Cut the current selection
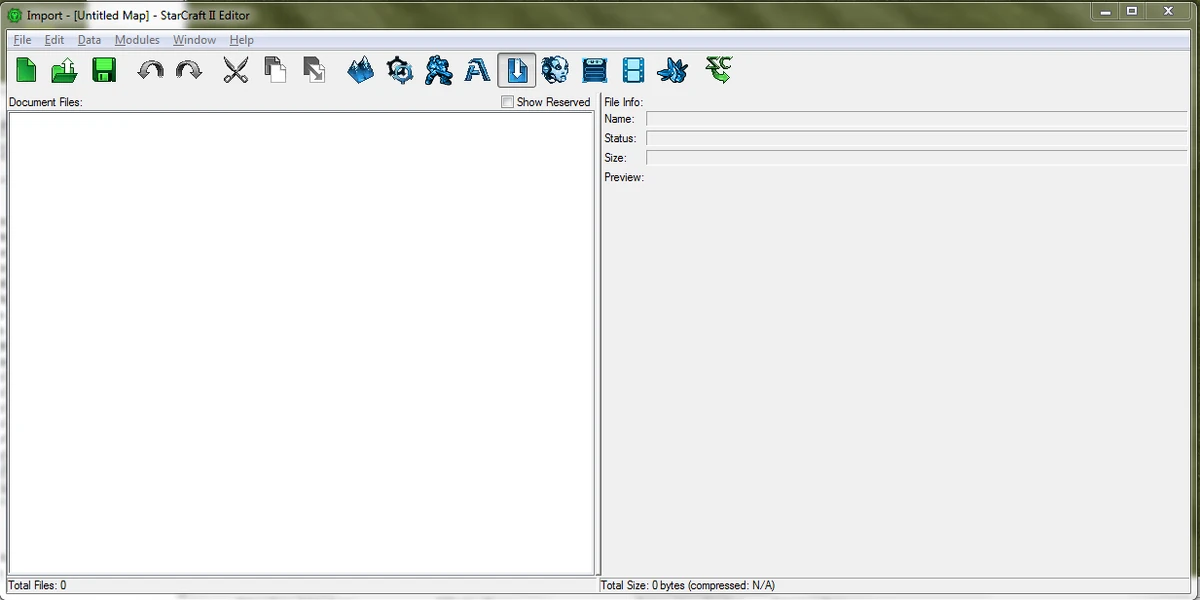This screenshot has height=600, width=1200. 235,70
